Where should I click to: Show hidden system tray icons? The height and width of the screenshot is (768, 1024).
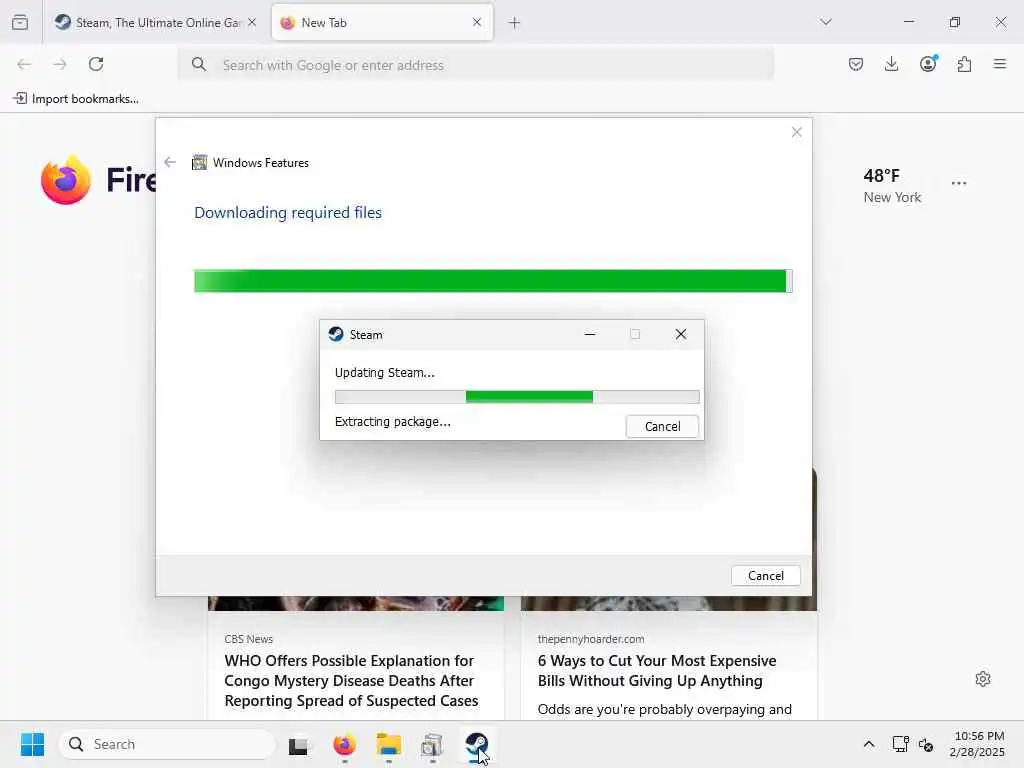[x=869, y=744]
